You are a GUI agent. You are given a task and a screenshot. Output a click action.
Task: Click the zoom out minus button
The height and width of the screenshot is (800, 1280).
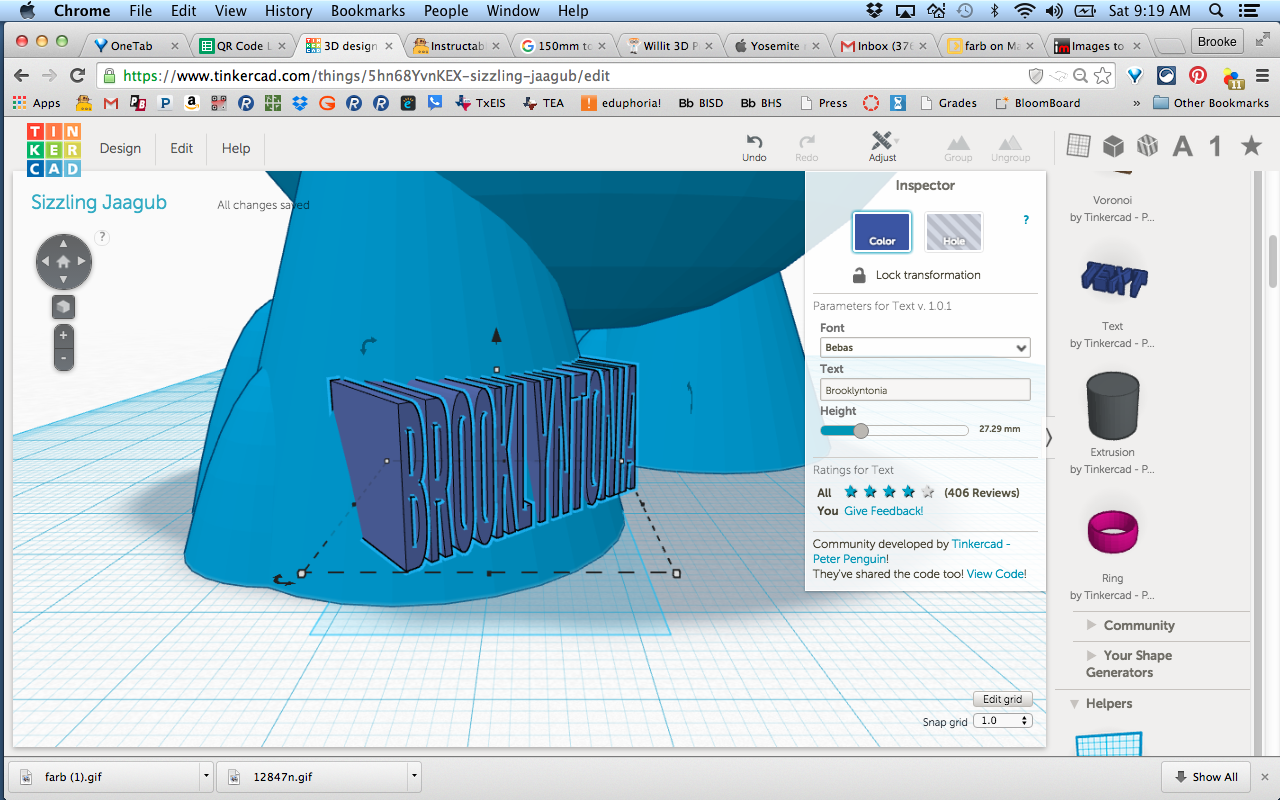(x=64, y=358)
